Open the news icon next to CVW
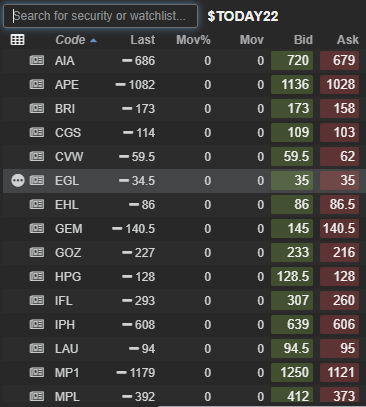This screenshot has width=366, height=407. [x=37, y=156]
